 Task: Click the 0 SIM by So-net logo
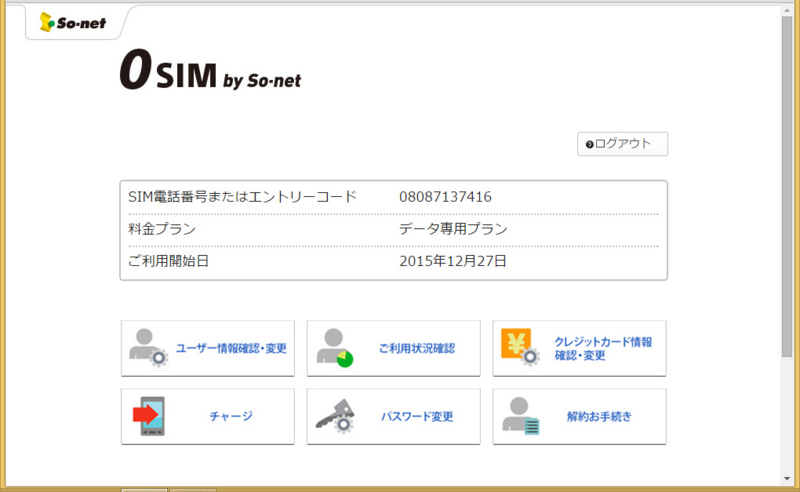210,70
